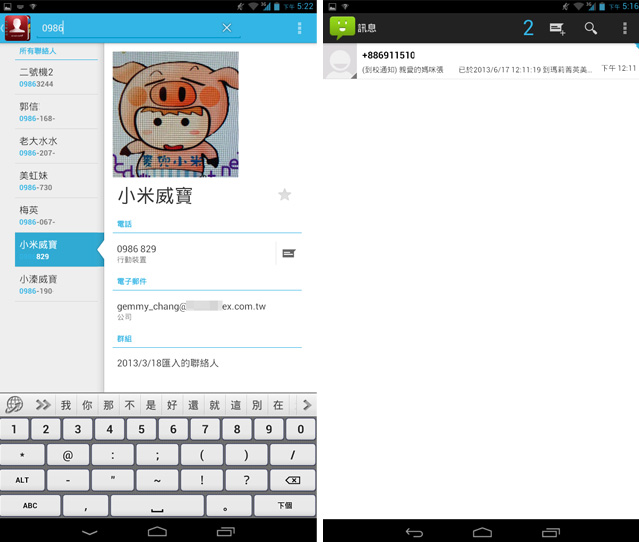The height and width of the screenshot is (542, 639).
Task: Tap the backspace key
Action: point(293,480)
